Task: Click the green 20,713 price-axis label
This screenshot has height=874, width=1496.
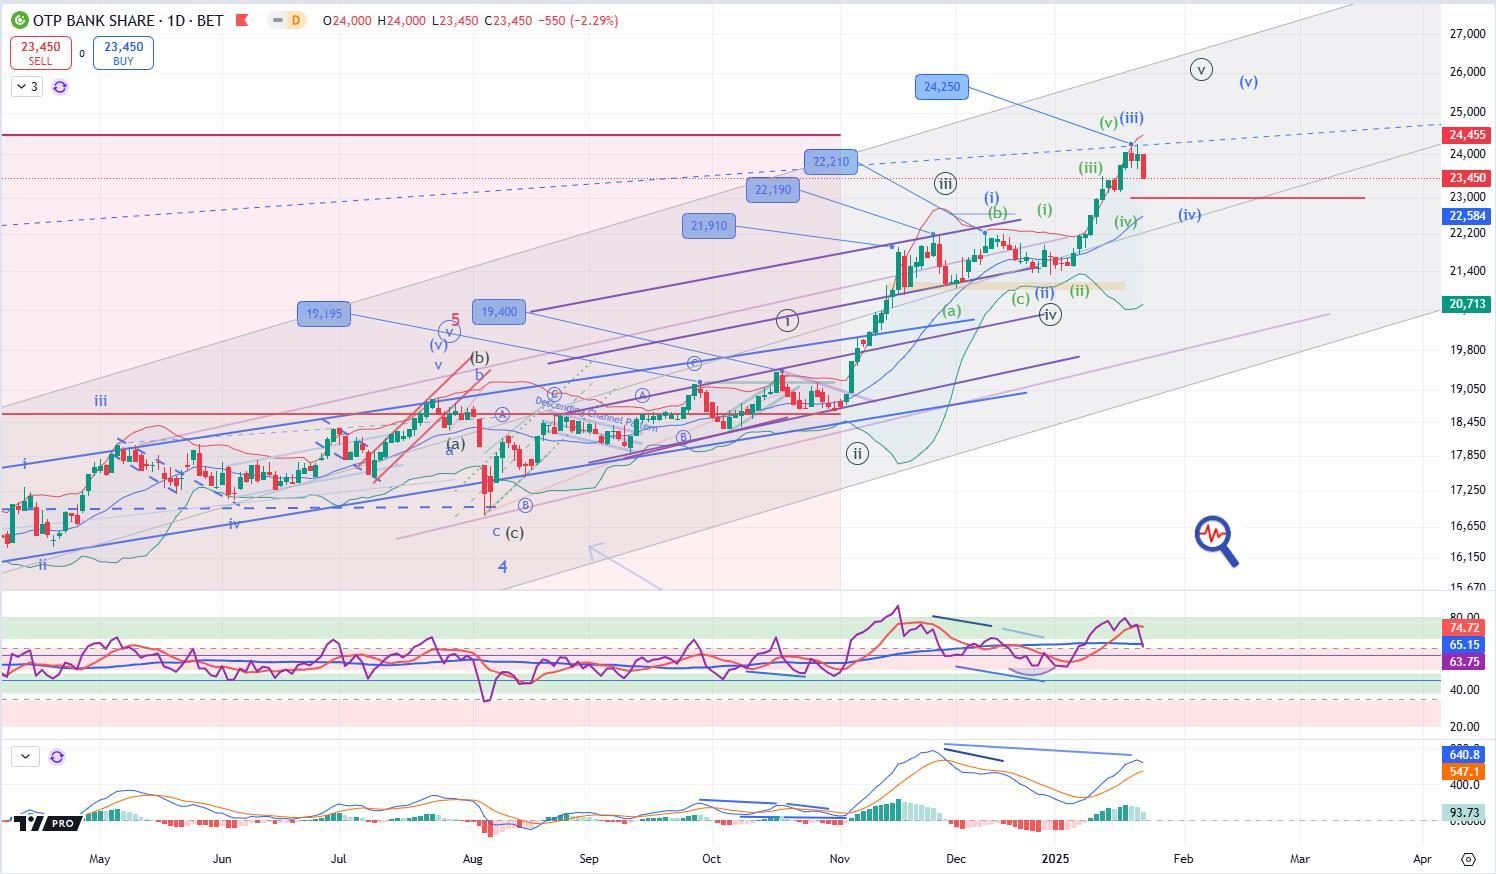Action: [1467, 304]
